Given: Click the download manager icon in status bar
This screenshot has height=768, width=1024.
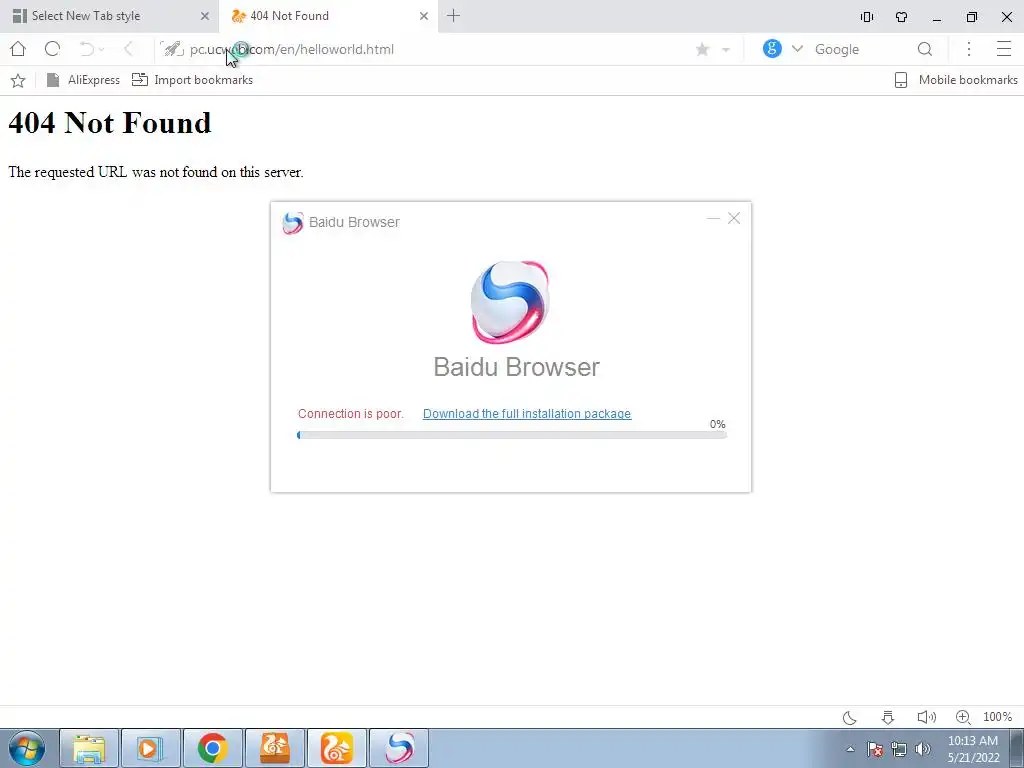Looking at the screenshot, I should point(888,717).
